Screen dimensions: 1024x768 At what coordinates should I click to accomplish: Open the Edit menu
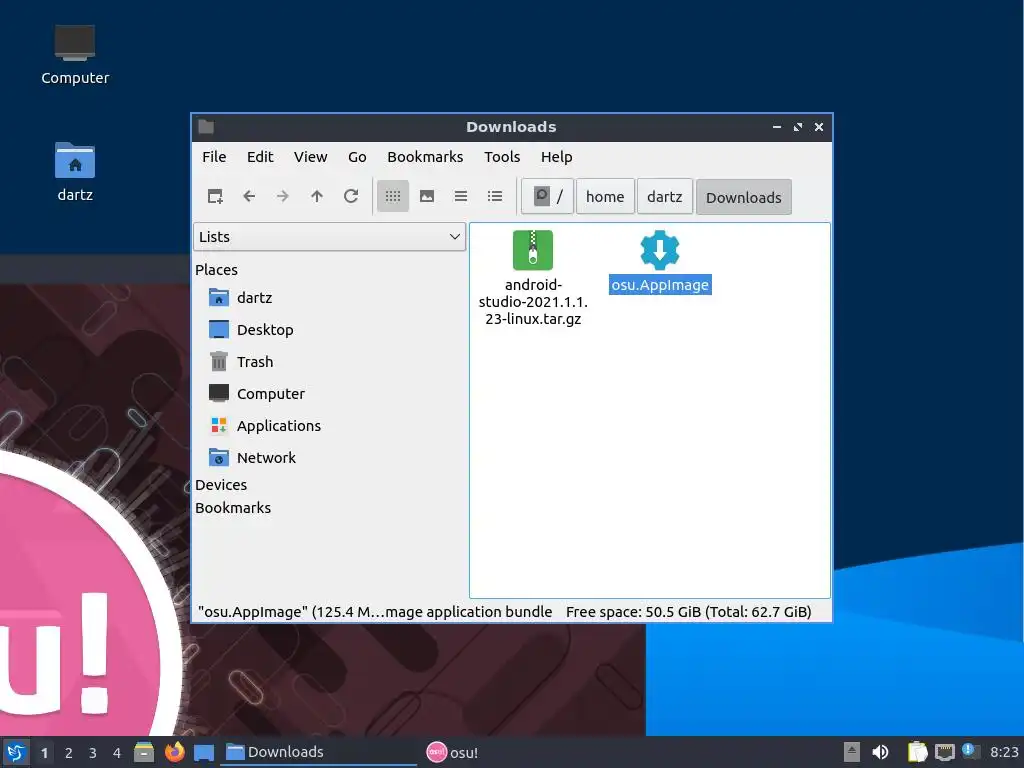coord(260,157)
